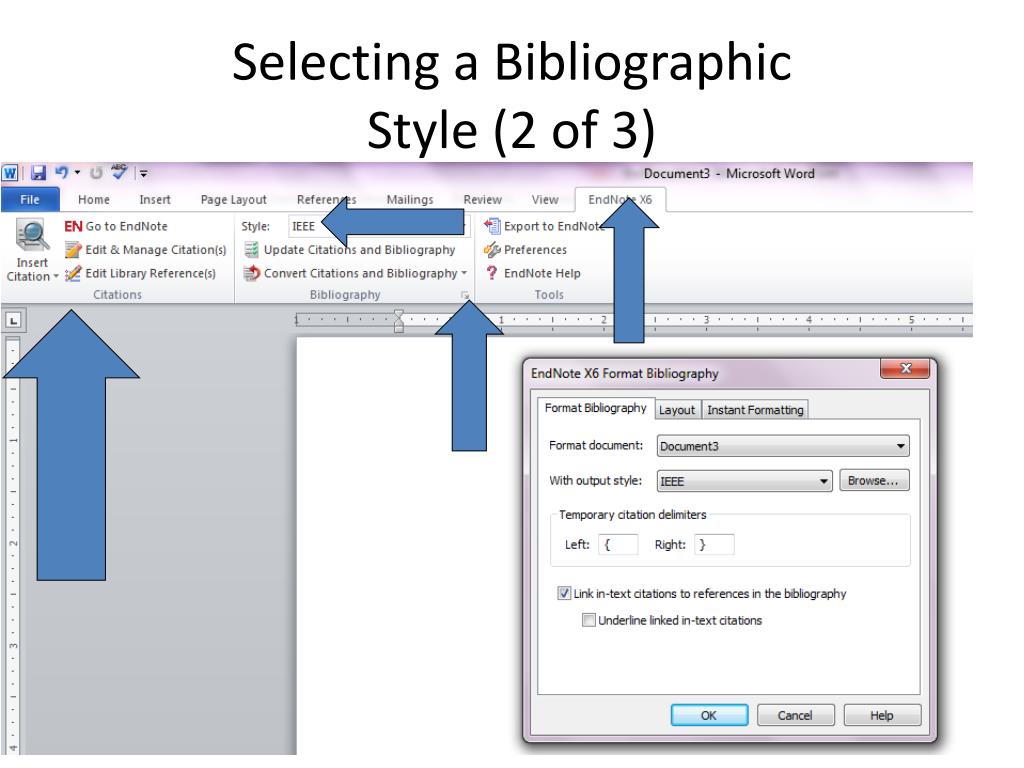Open the Page Layout ribbon tab
This screenshot has height=768, width=1024.
pyautogui.click(x=234, y=200)
